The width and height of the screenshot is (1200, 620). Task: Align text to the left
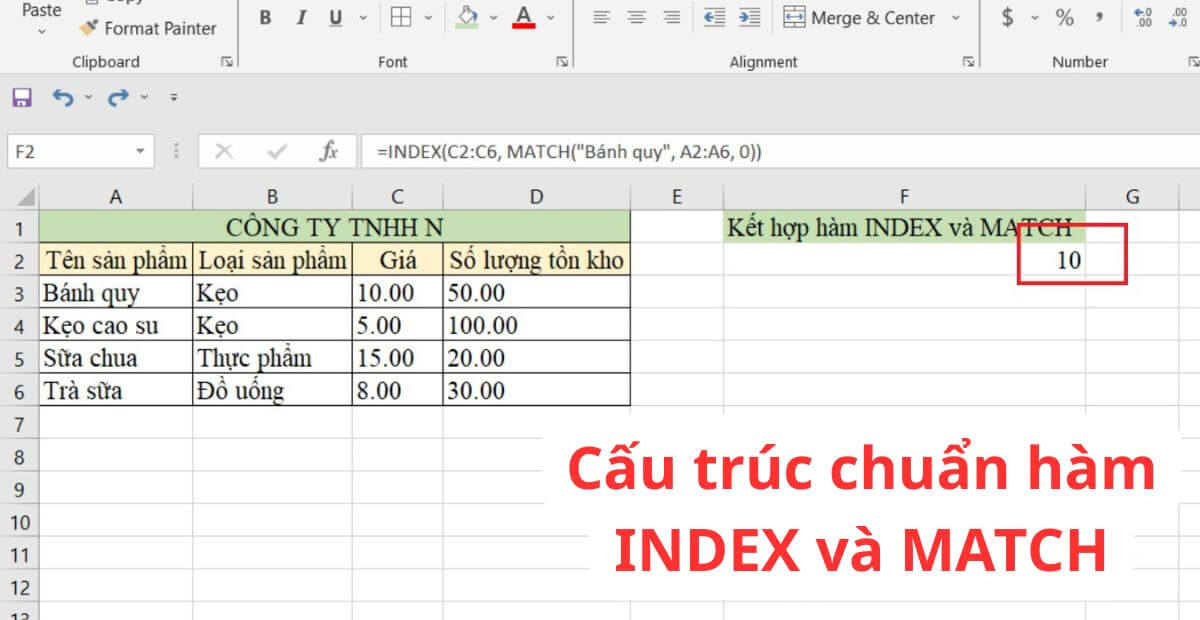601,17
